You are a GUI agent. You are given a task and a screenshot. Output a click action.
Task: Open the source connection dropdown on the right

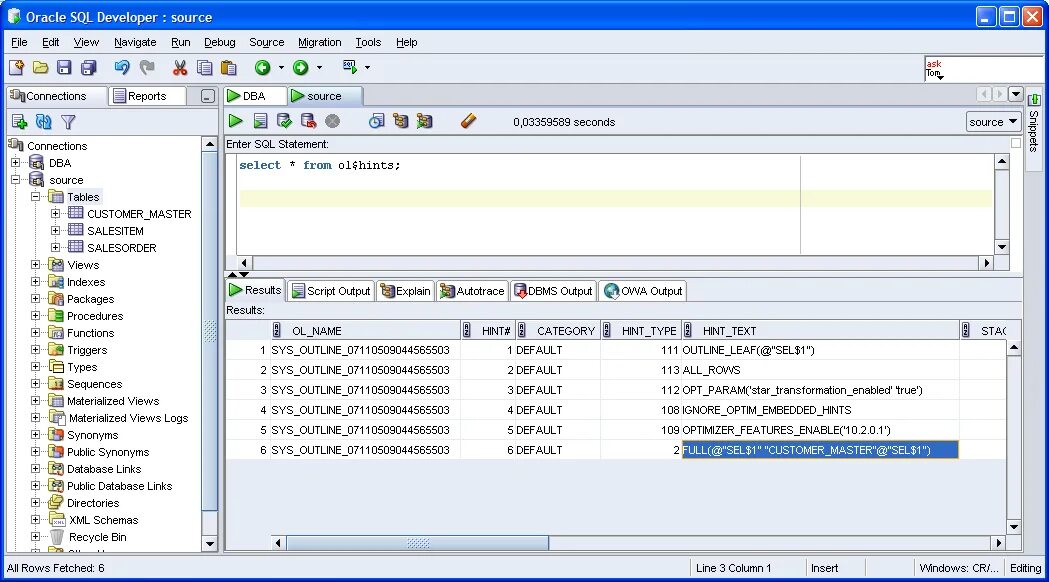click(x=993, y=122)
